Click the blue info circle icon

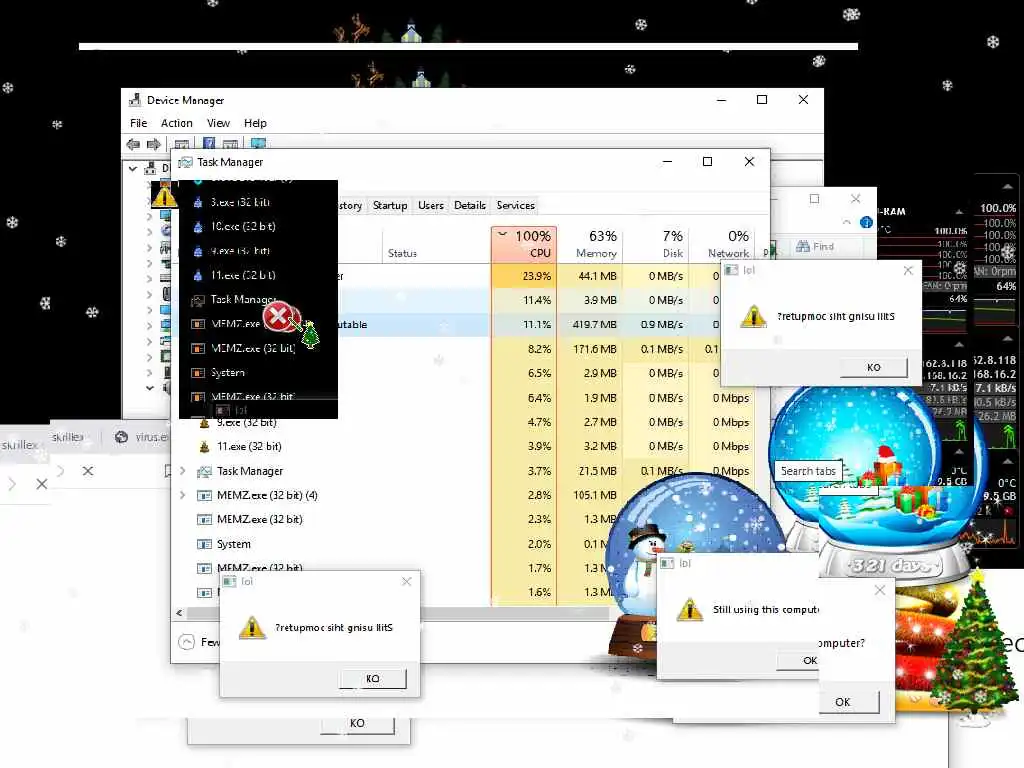[x=867, y=222]
